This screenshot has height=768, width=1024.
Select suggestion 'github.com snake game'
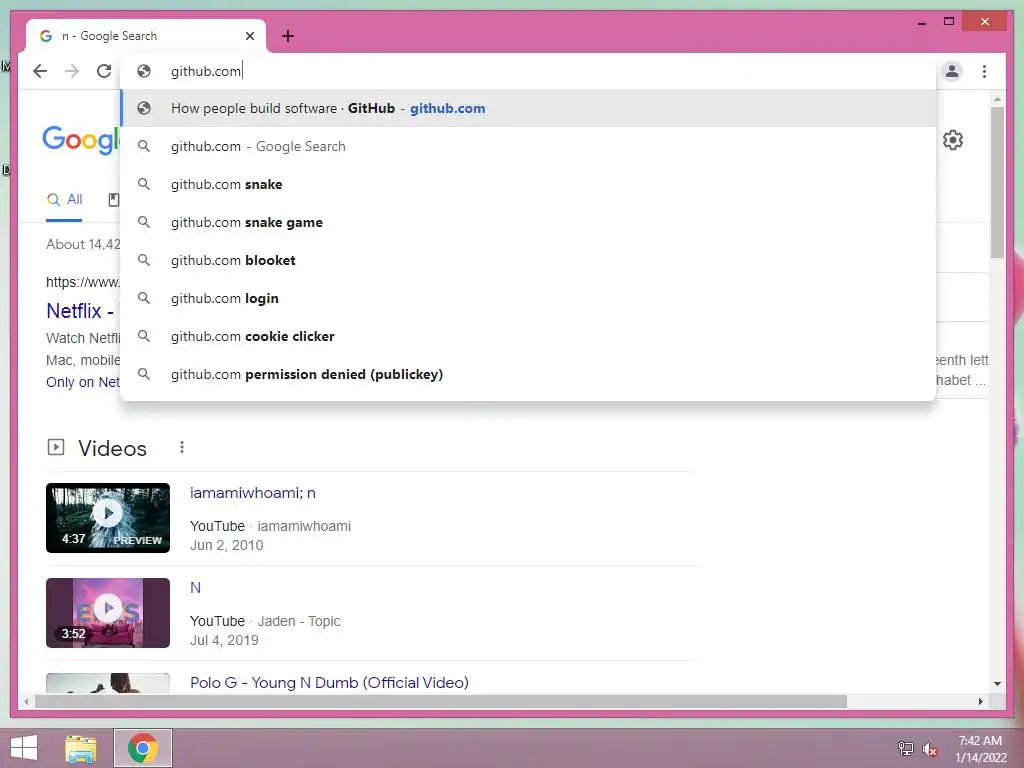[528, 222]
